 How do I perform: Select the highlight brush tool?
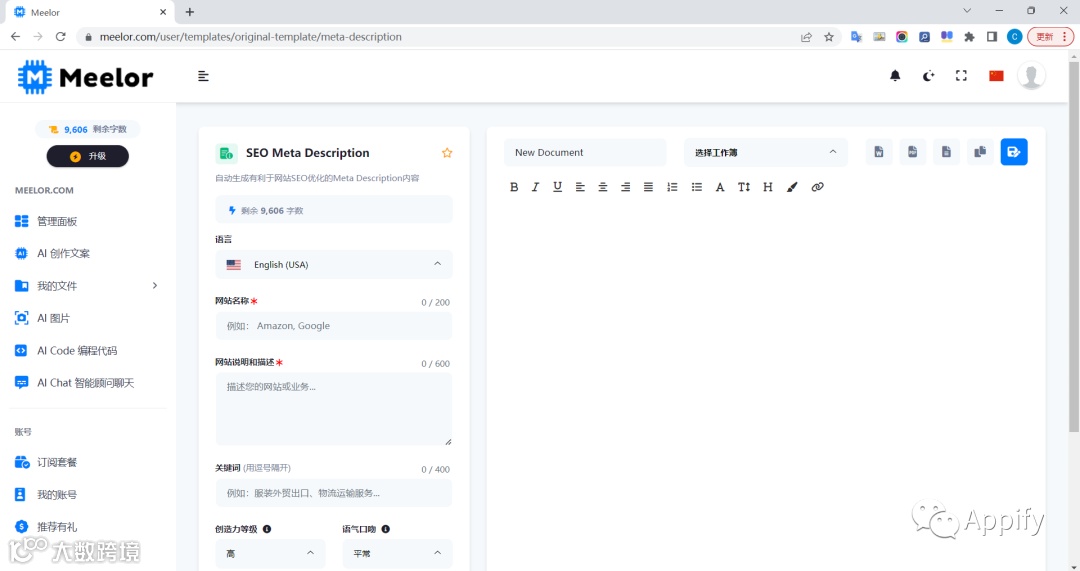click(792, 187)
